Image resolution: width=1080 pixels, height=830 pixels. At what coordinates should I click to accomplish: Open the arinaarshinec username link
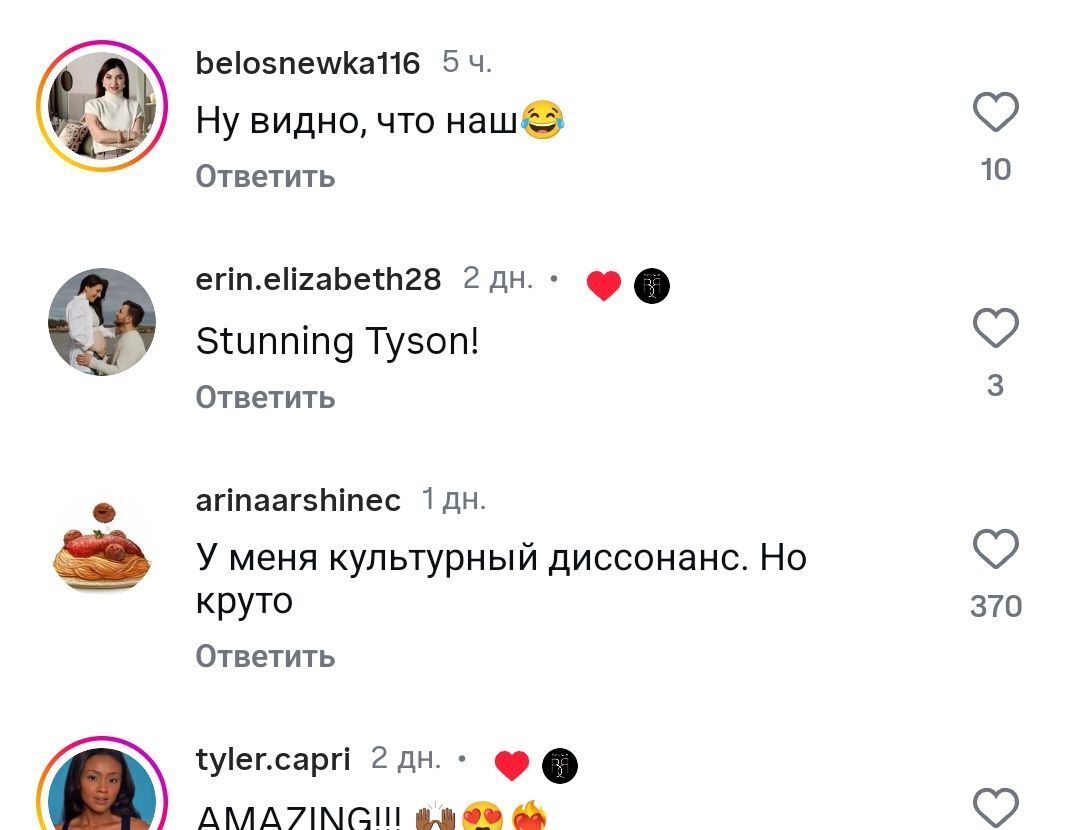coord(298,501)
